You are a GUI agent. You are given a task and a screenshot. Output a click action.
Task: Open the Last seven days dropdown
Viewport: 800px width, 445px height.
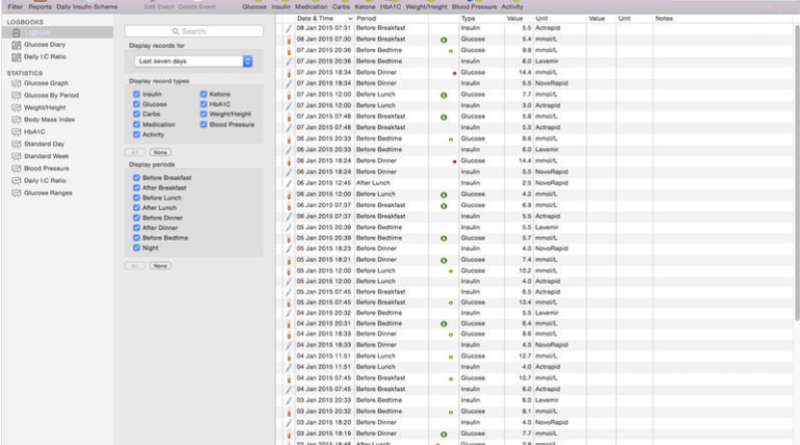tap(191, 62)
